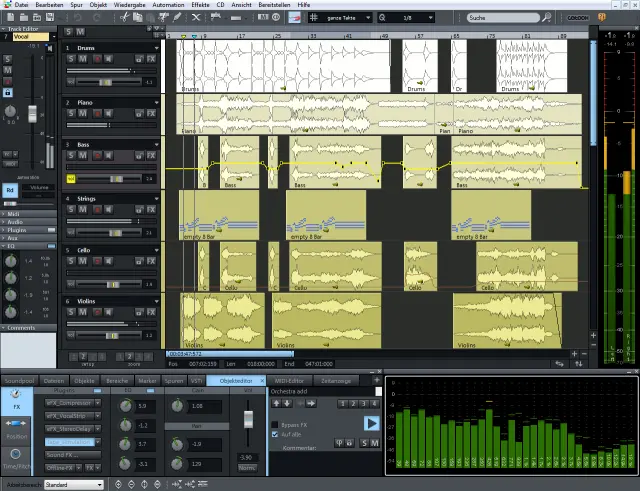Screen dimensions: 640x491
Task: Click the Norm. button under volume
Action: pyautogui.click(x=249, y=467)
